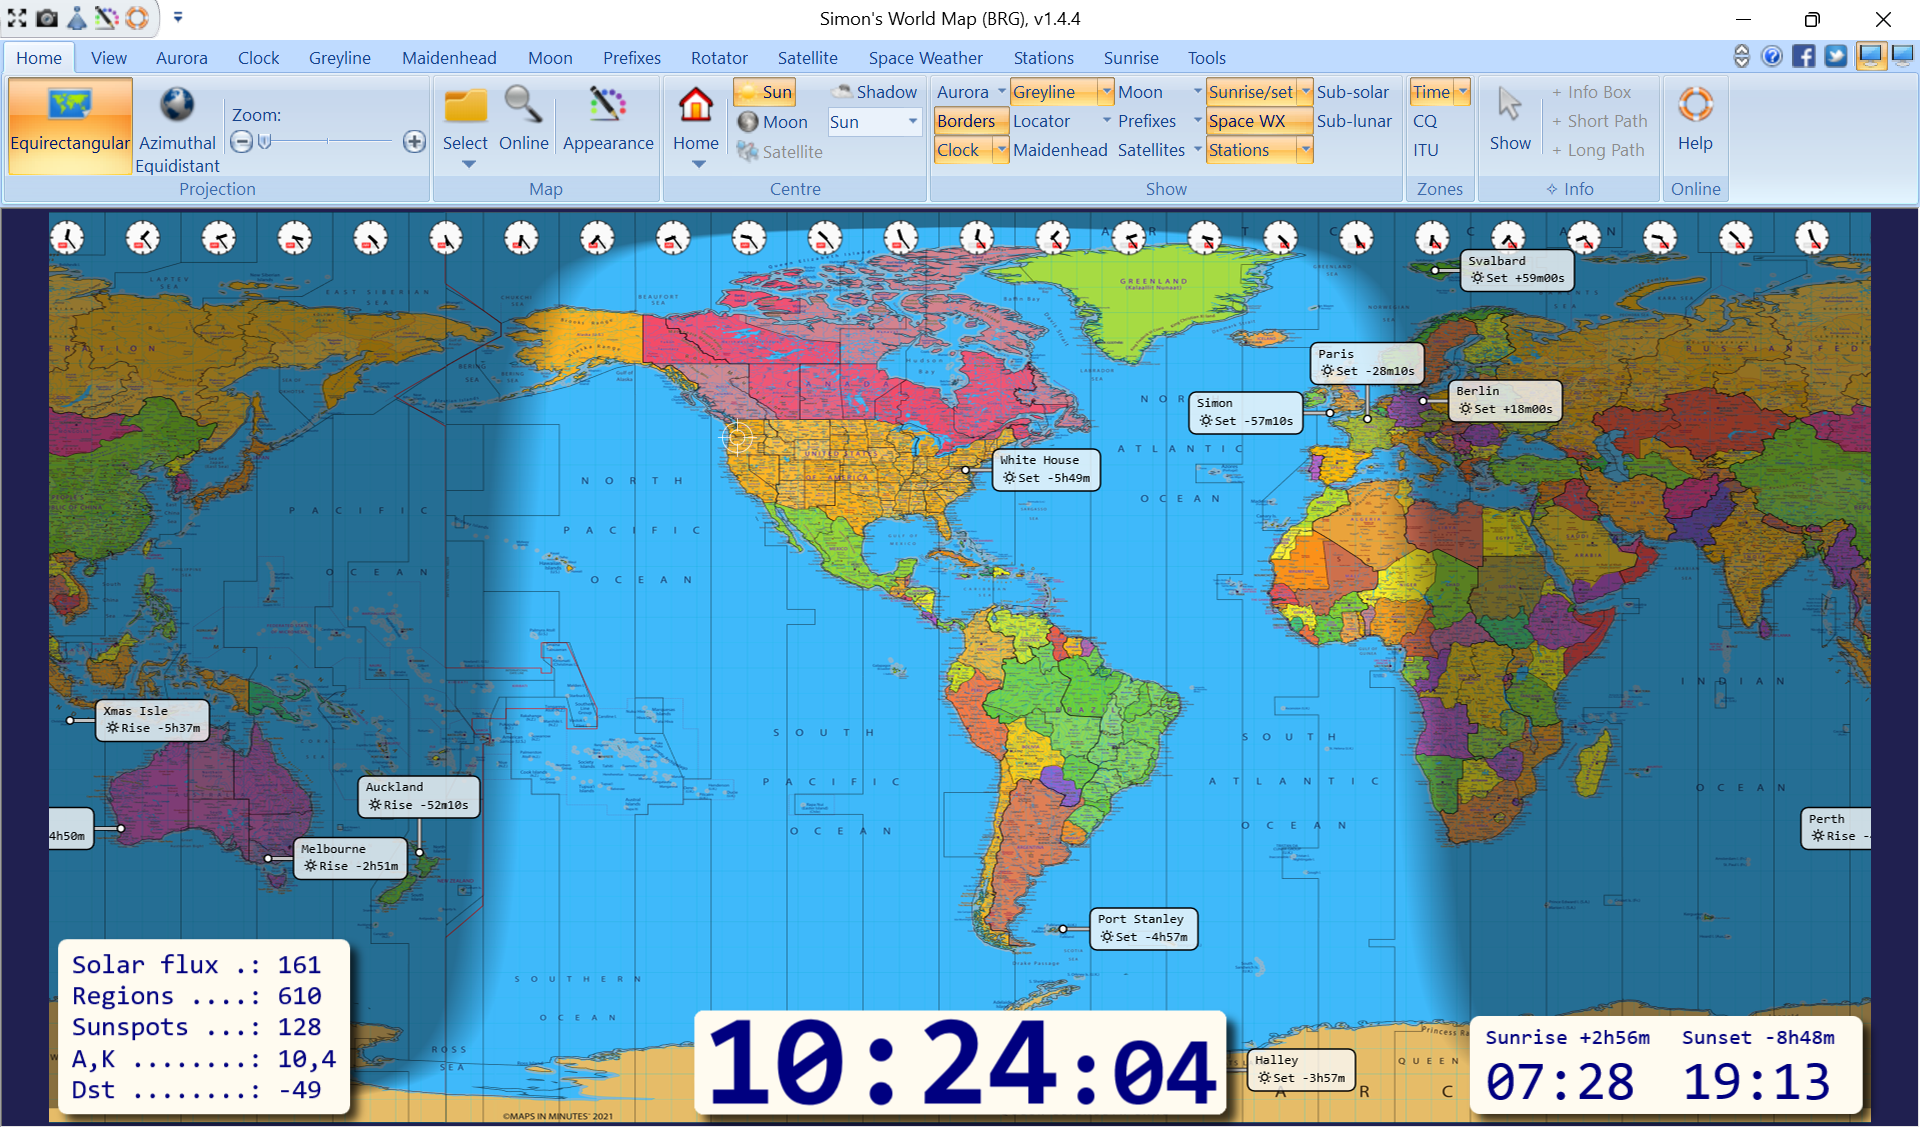Click the camera icon in quick access toolbar
The width and height of the screenshot is (1920, 1128).
pos(46,17)
